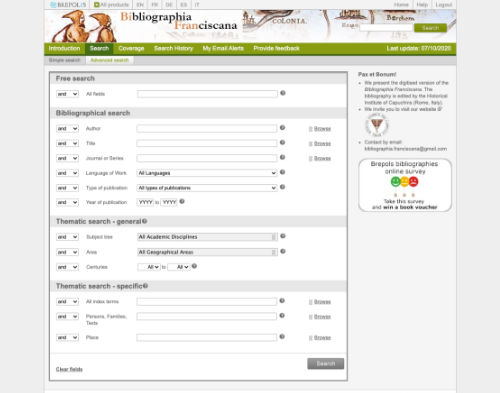Switch to Simple search tab
The height and width of the screenshot is (393, 500).
click(x=64, y=60)
